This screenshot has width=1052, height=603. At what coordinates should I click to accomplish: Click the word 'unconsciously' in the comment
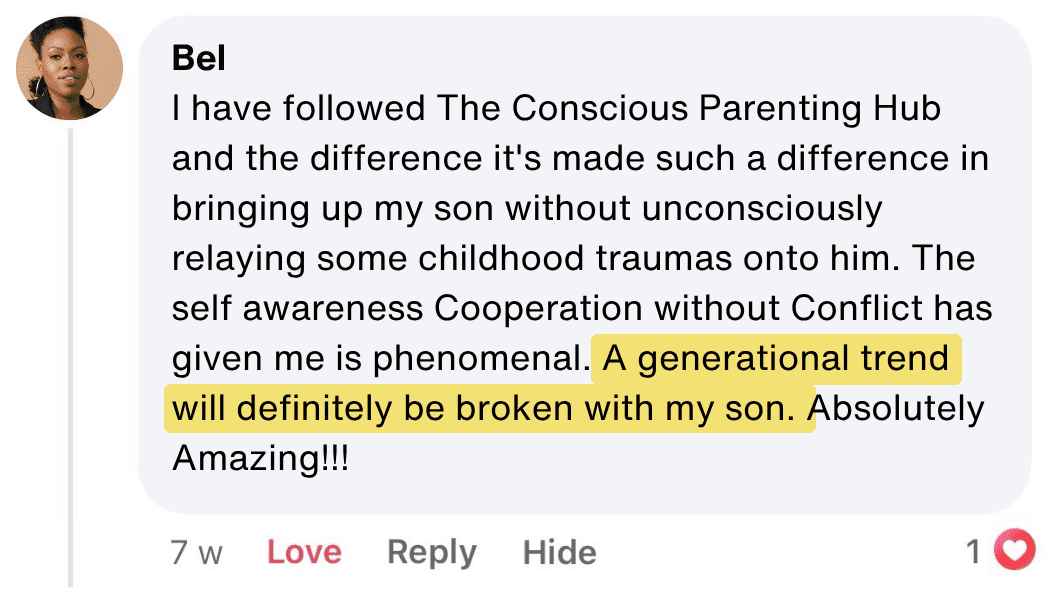tap(761, 209)
